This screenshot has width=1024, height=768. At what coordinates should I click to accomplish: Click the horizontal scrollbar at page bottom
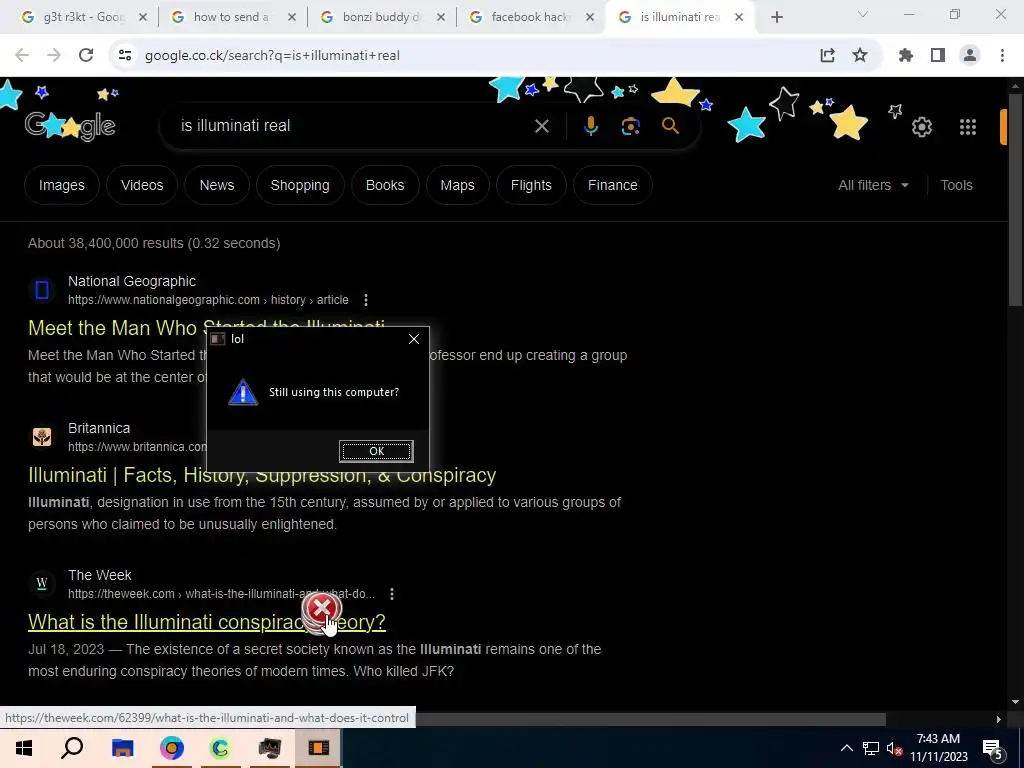point(650,719)
